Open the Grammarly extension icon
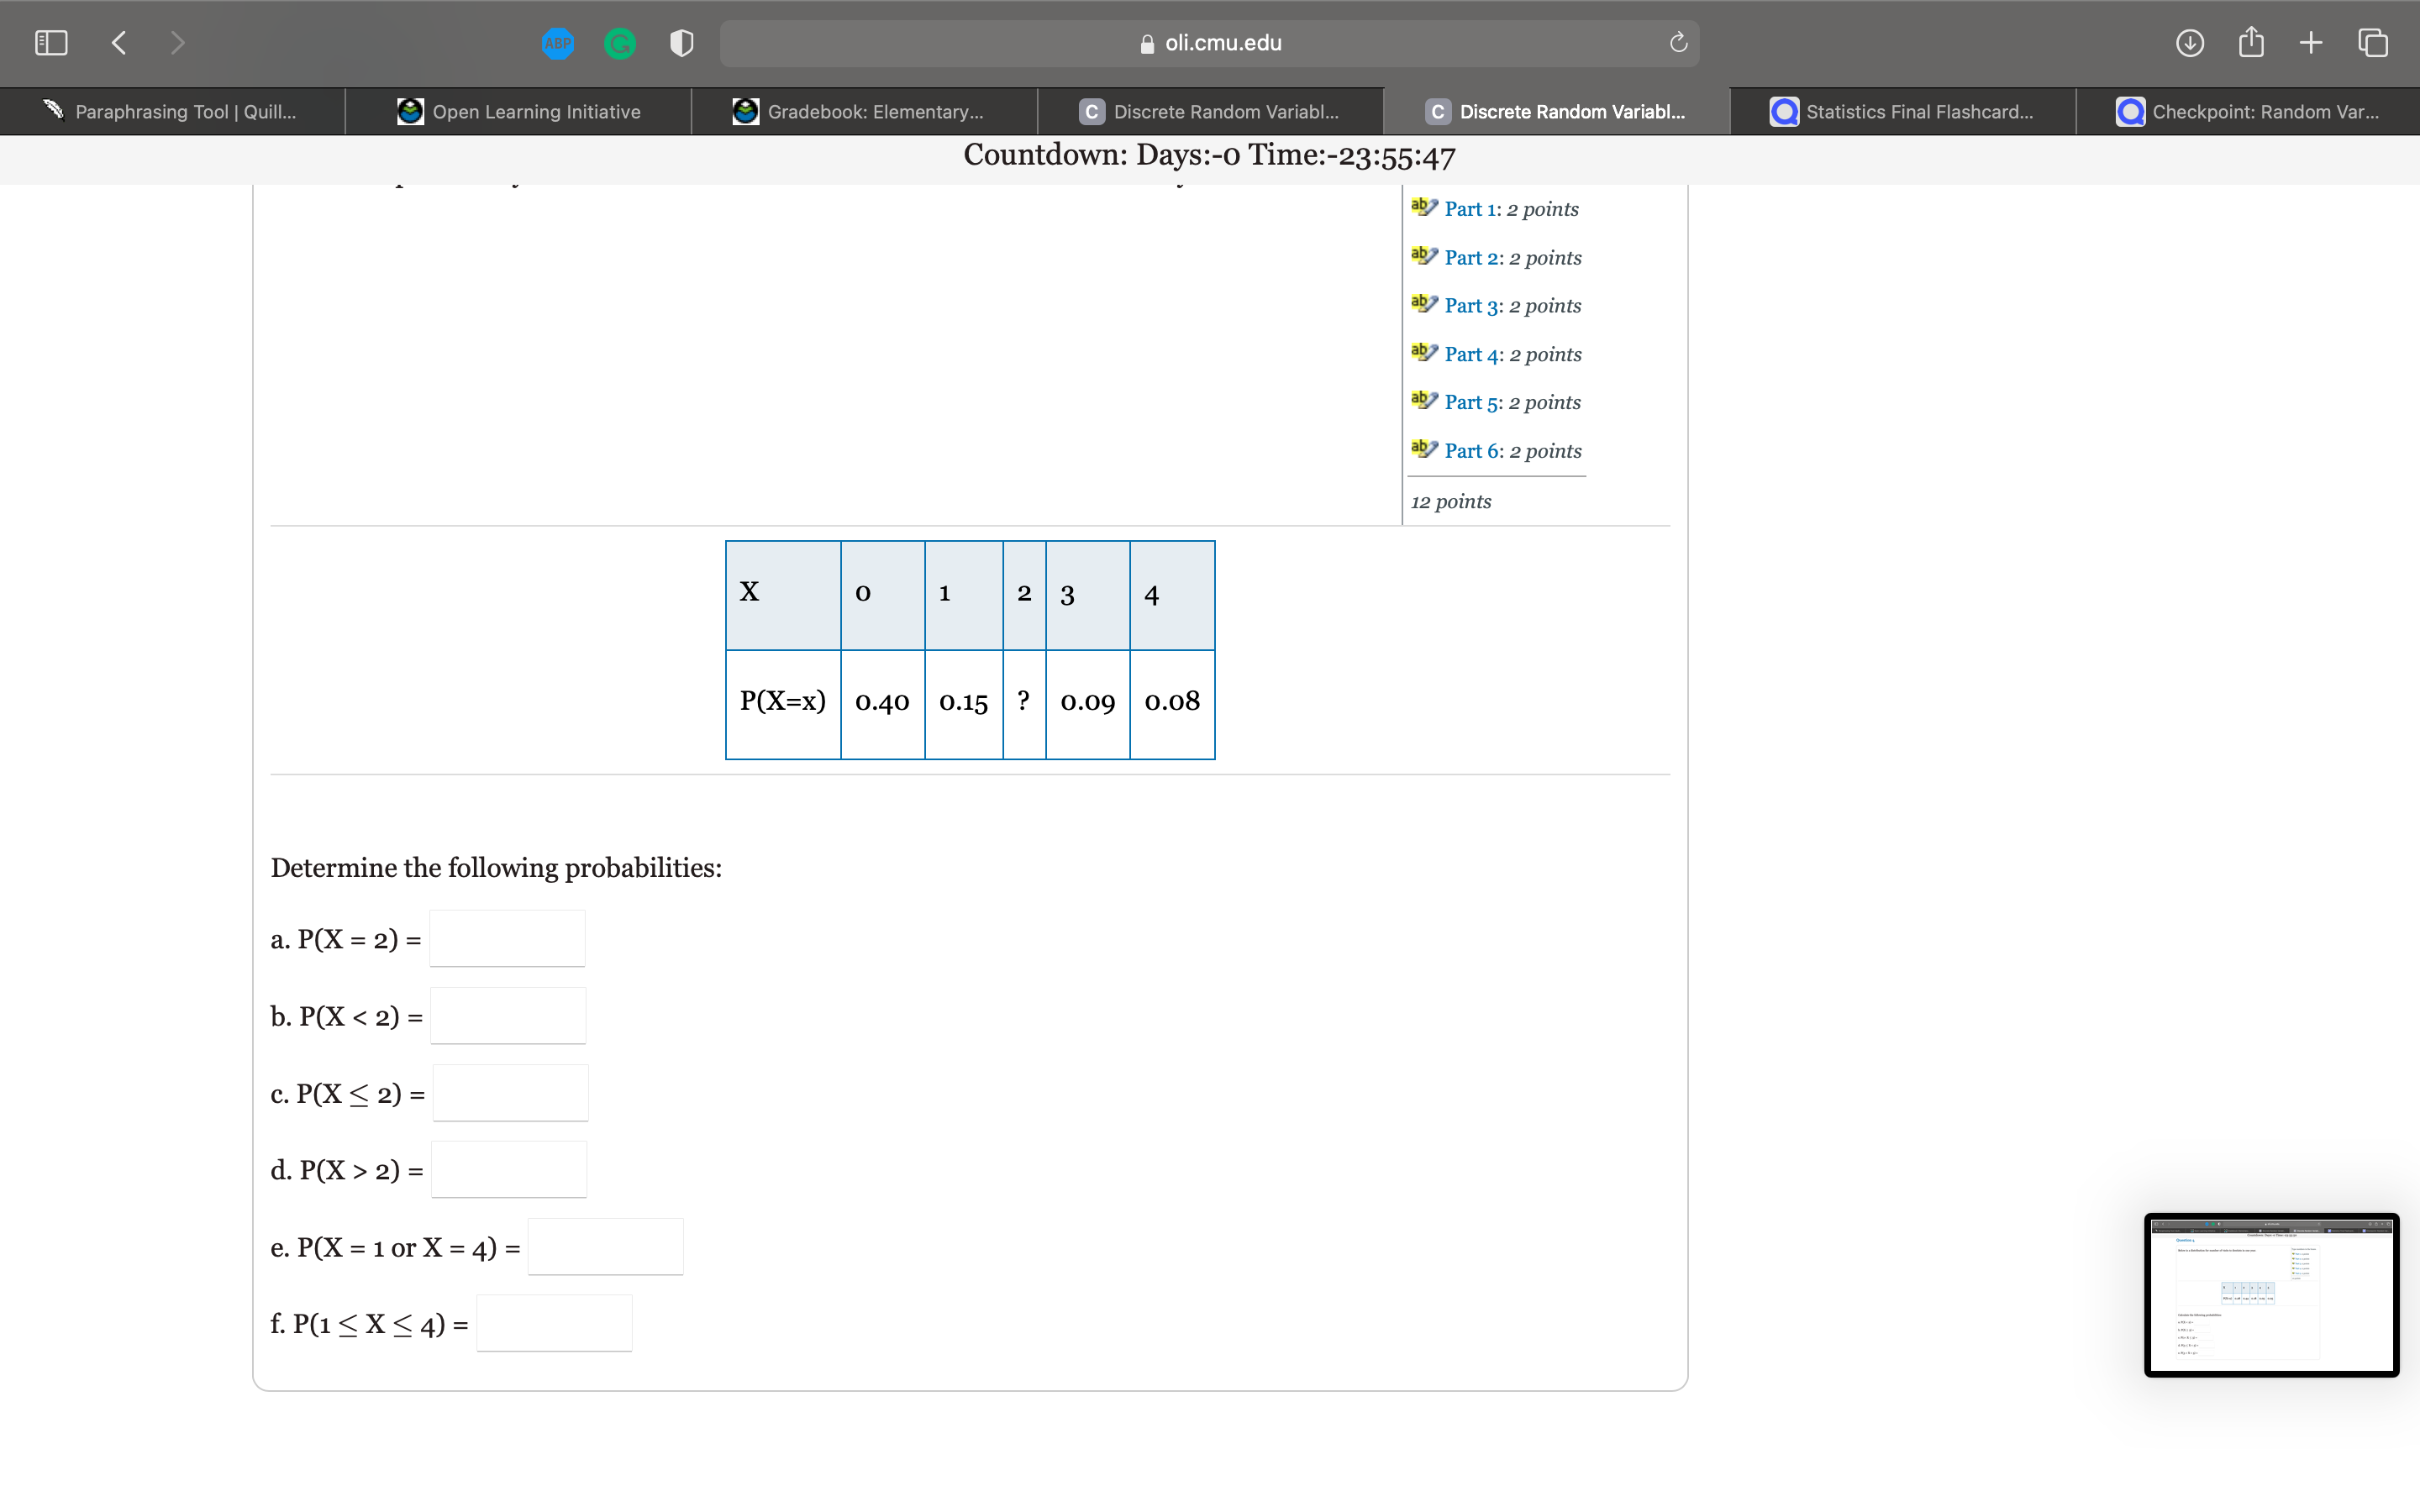 [620, 43]
